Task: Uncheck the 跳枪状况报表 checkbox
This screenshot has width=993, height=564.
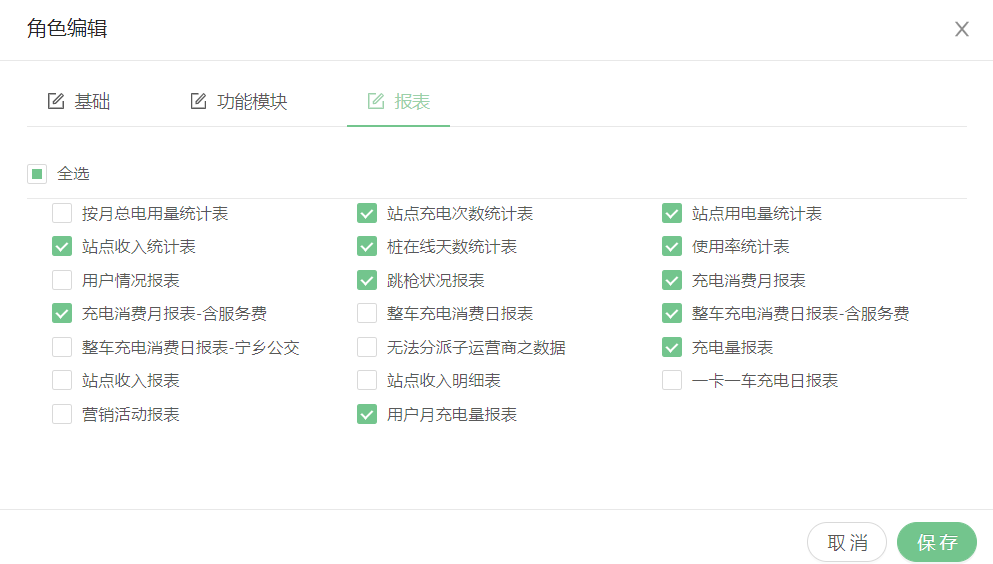Action: point(367,280)
